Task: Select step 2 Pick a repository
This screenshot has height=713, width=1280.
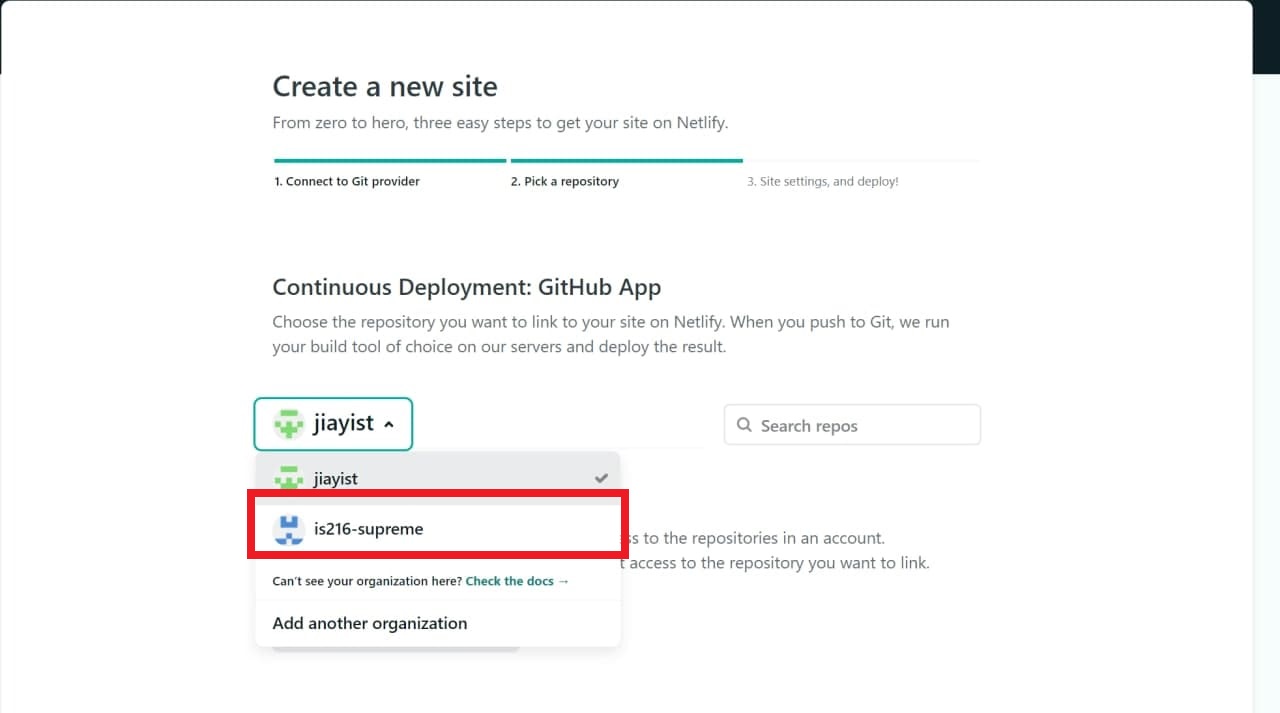Action: [x=565, y=181]
